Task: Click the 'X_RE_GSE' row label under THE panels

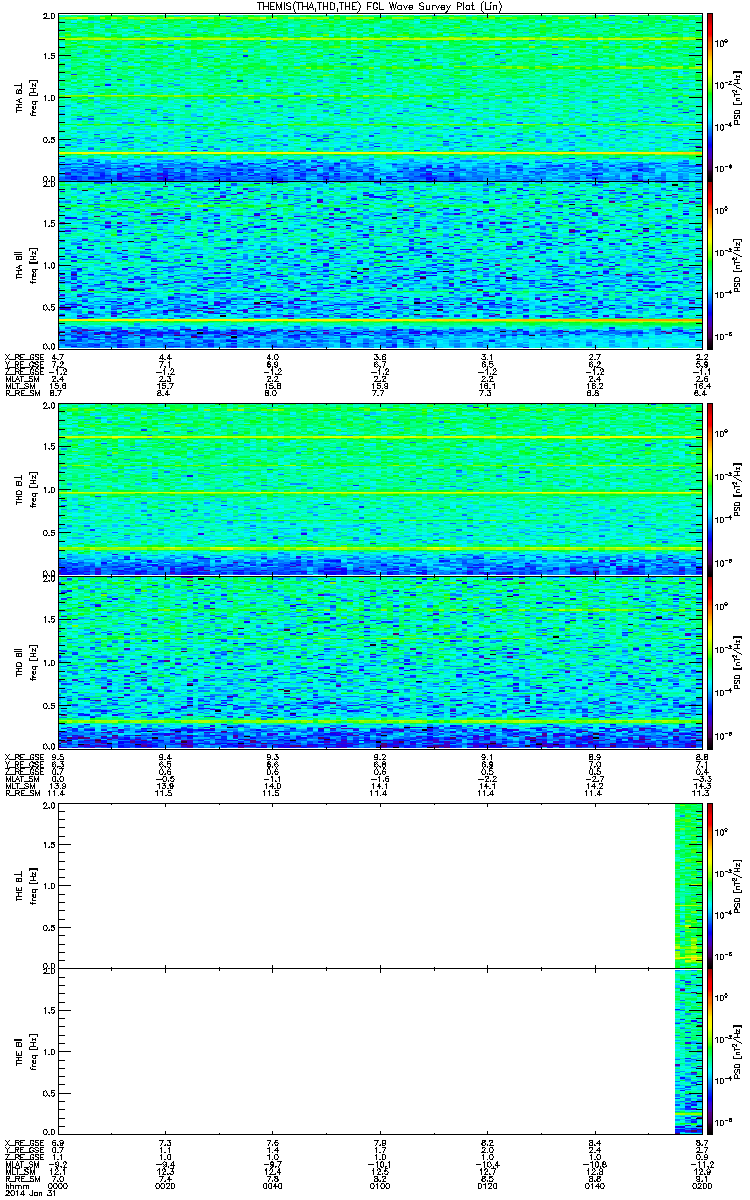Action: pyautogui.click(x=24, y=1142)
